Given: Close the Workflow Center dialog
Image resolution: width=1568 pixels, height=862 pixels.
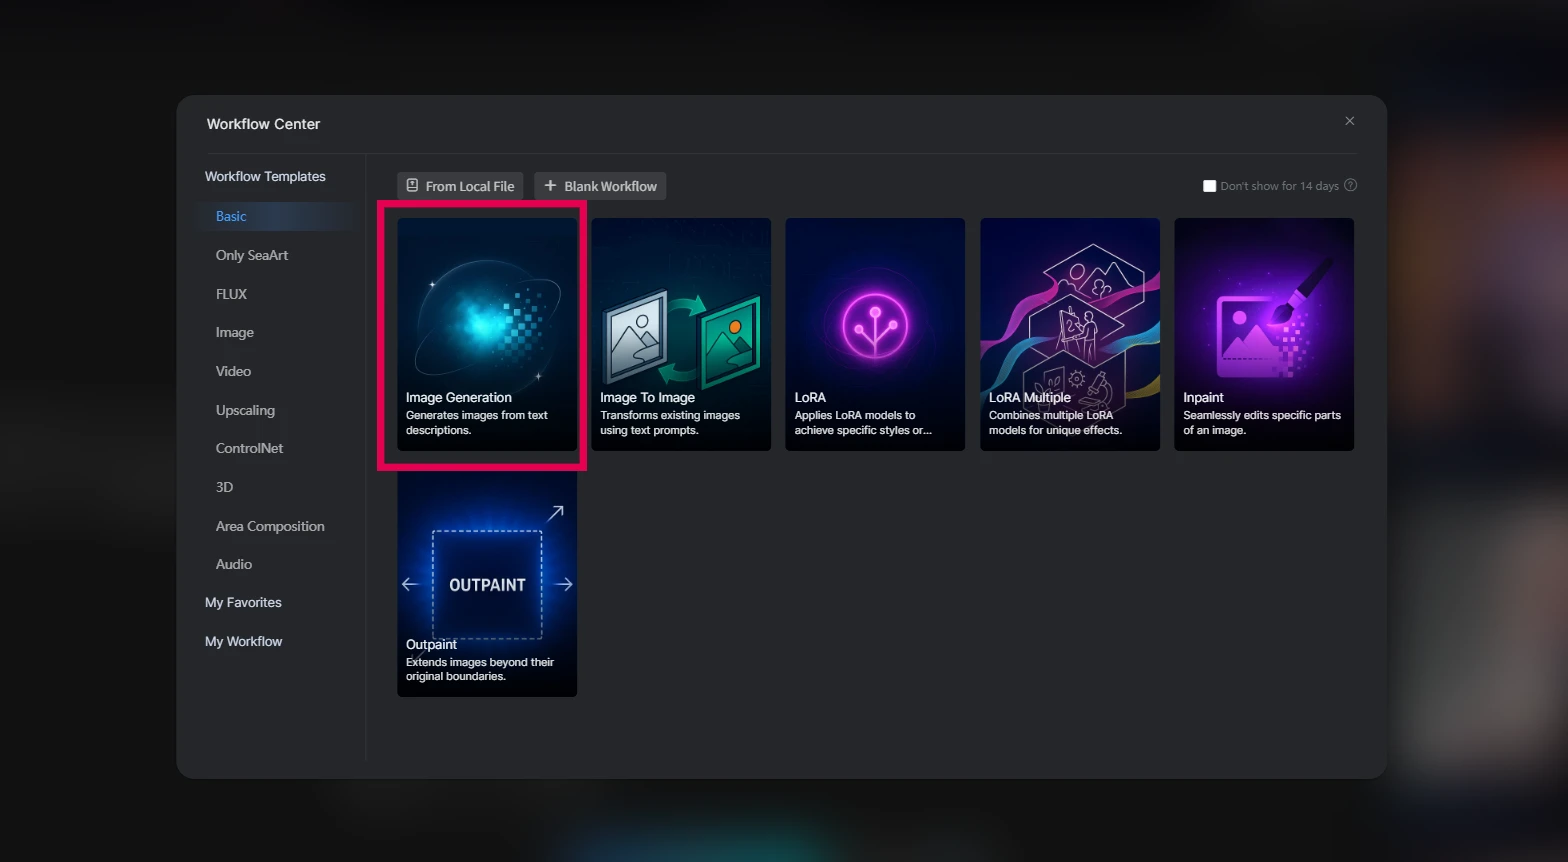Looking at the screenshot, I should [1349, 121].
